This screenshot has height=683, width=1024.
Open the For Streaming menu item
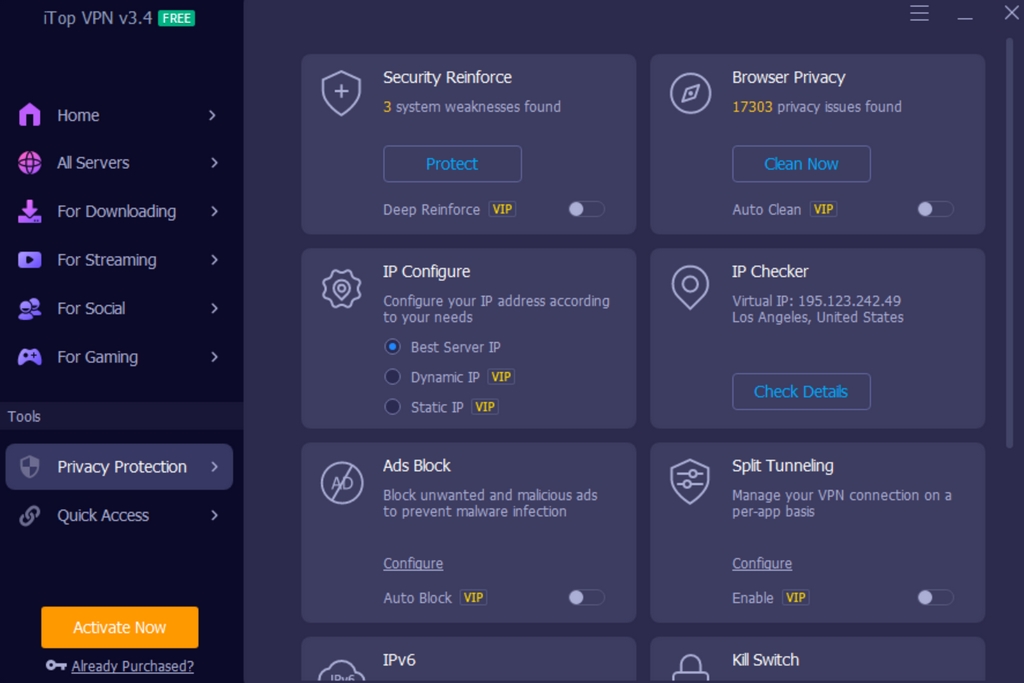click(x=119, y=260)
